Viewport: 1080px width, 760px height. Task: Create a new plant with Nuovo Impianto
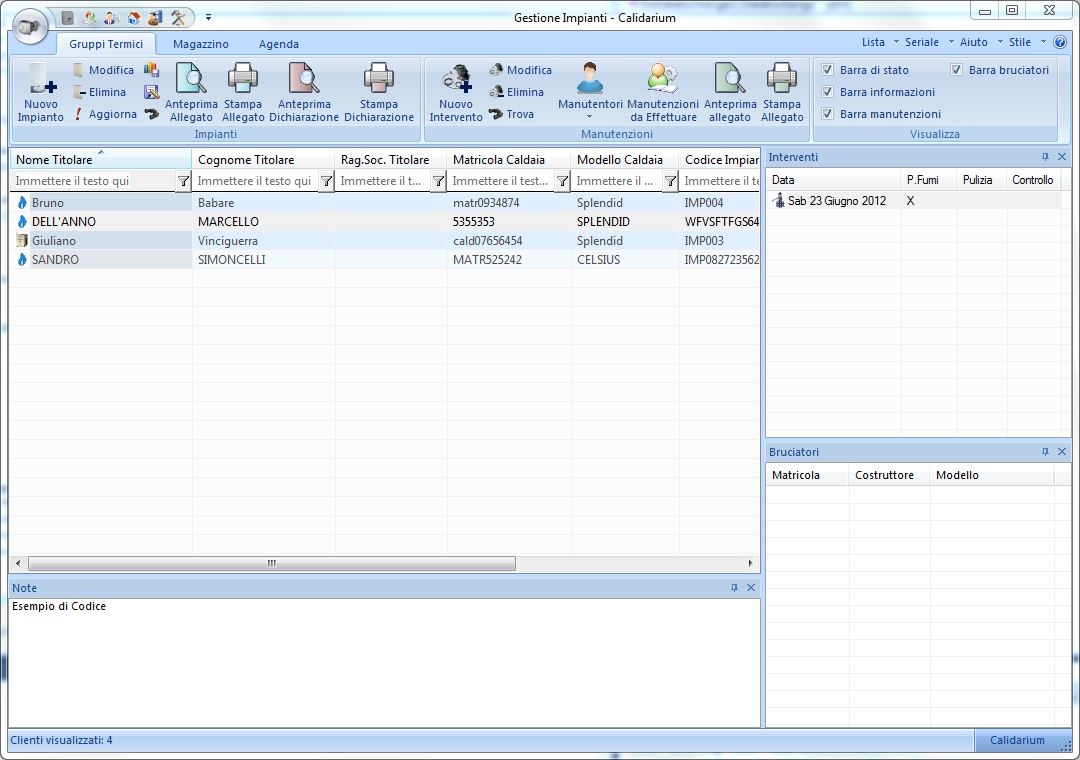coord(41,92)
